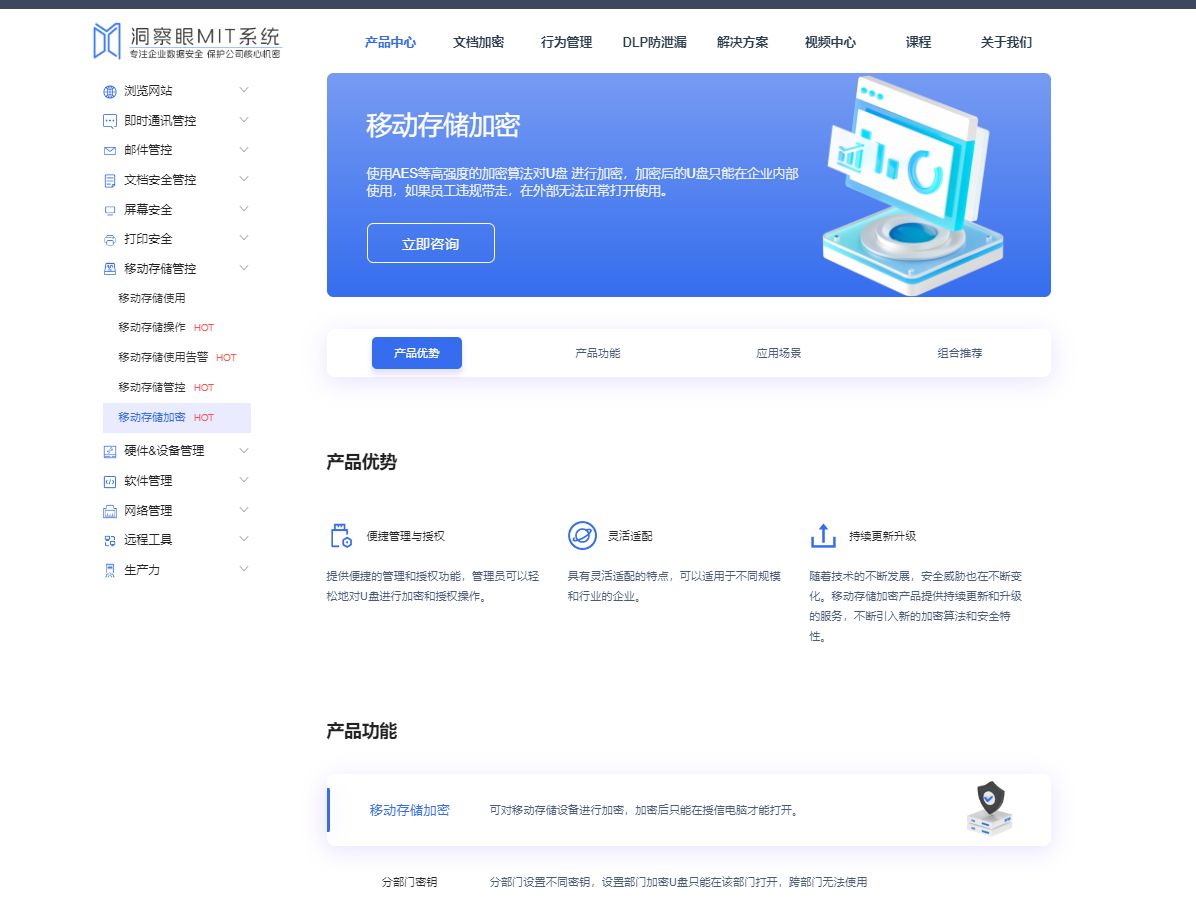This screenshot has width=1196, height=909.
Task: Select the 应用场景 tab
Action: 779,353
